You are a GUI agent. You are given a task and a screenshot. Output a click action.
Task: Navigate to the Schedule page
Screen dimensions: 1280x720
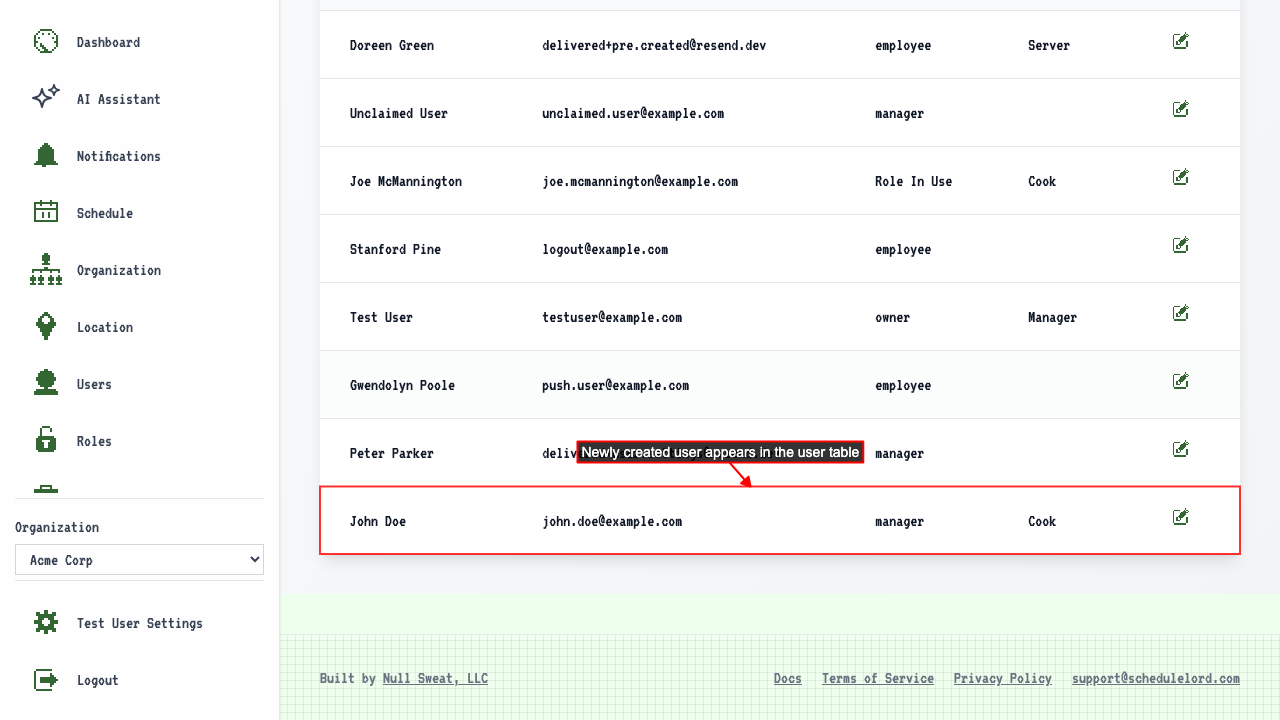point(104,213)
